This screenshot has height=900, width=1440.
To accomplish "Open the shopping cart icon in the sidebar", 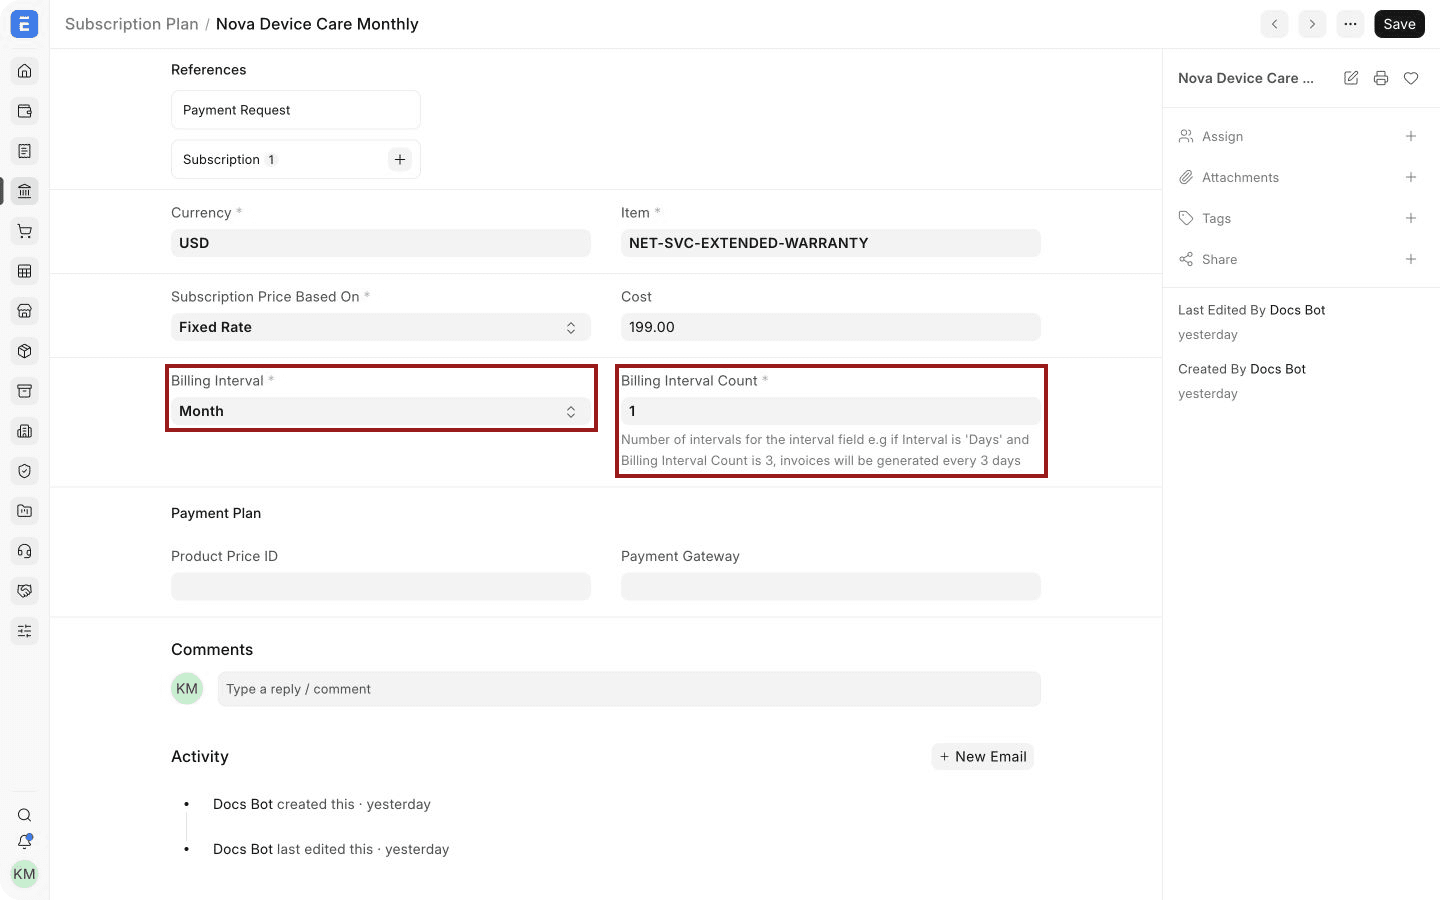I will 25,231.
